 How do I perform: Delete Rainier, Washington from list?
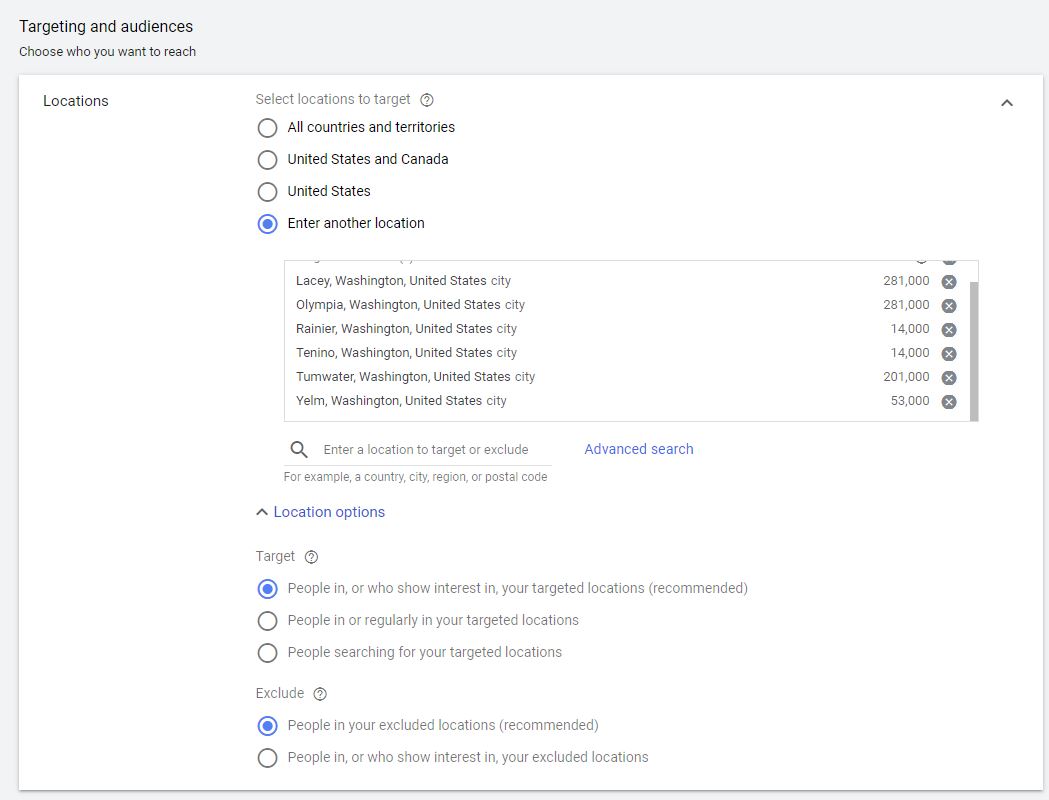[949, 330]
